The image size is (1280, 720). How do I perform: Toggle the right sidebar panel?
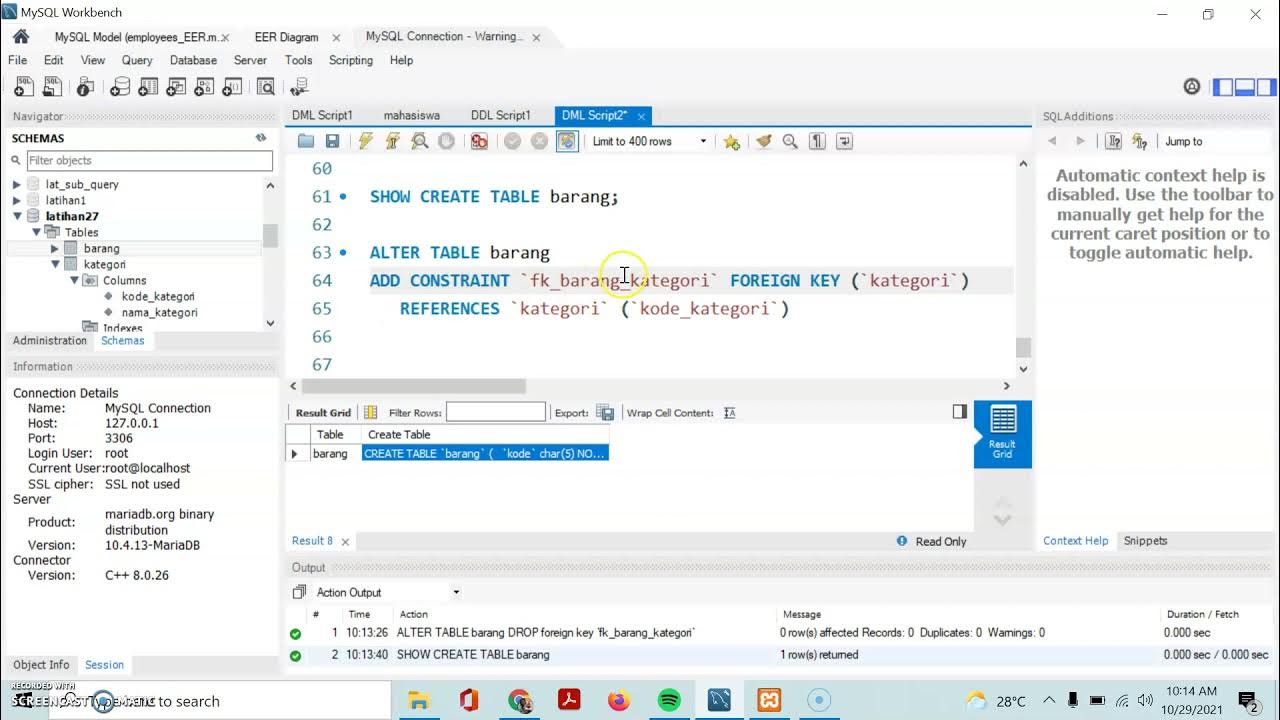coord(1266,87)
